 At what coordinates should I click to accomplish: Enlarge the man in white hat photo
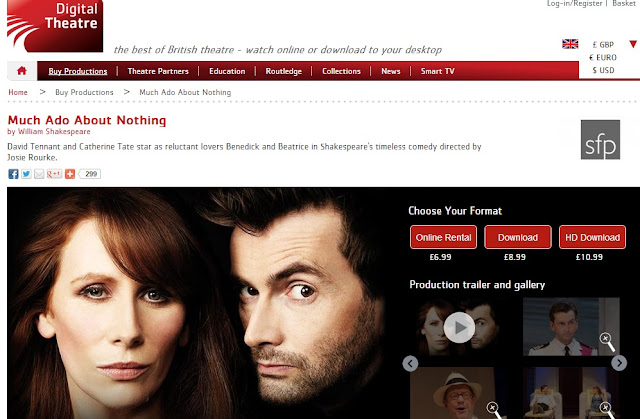pos(458,393)
